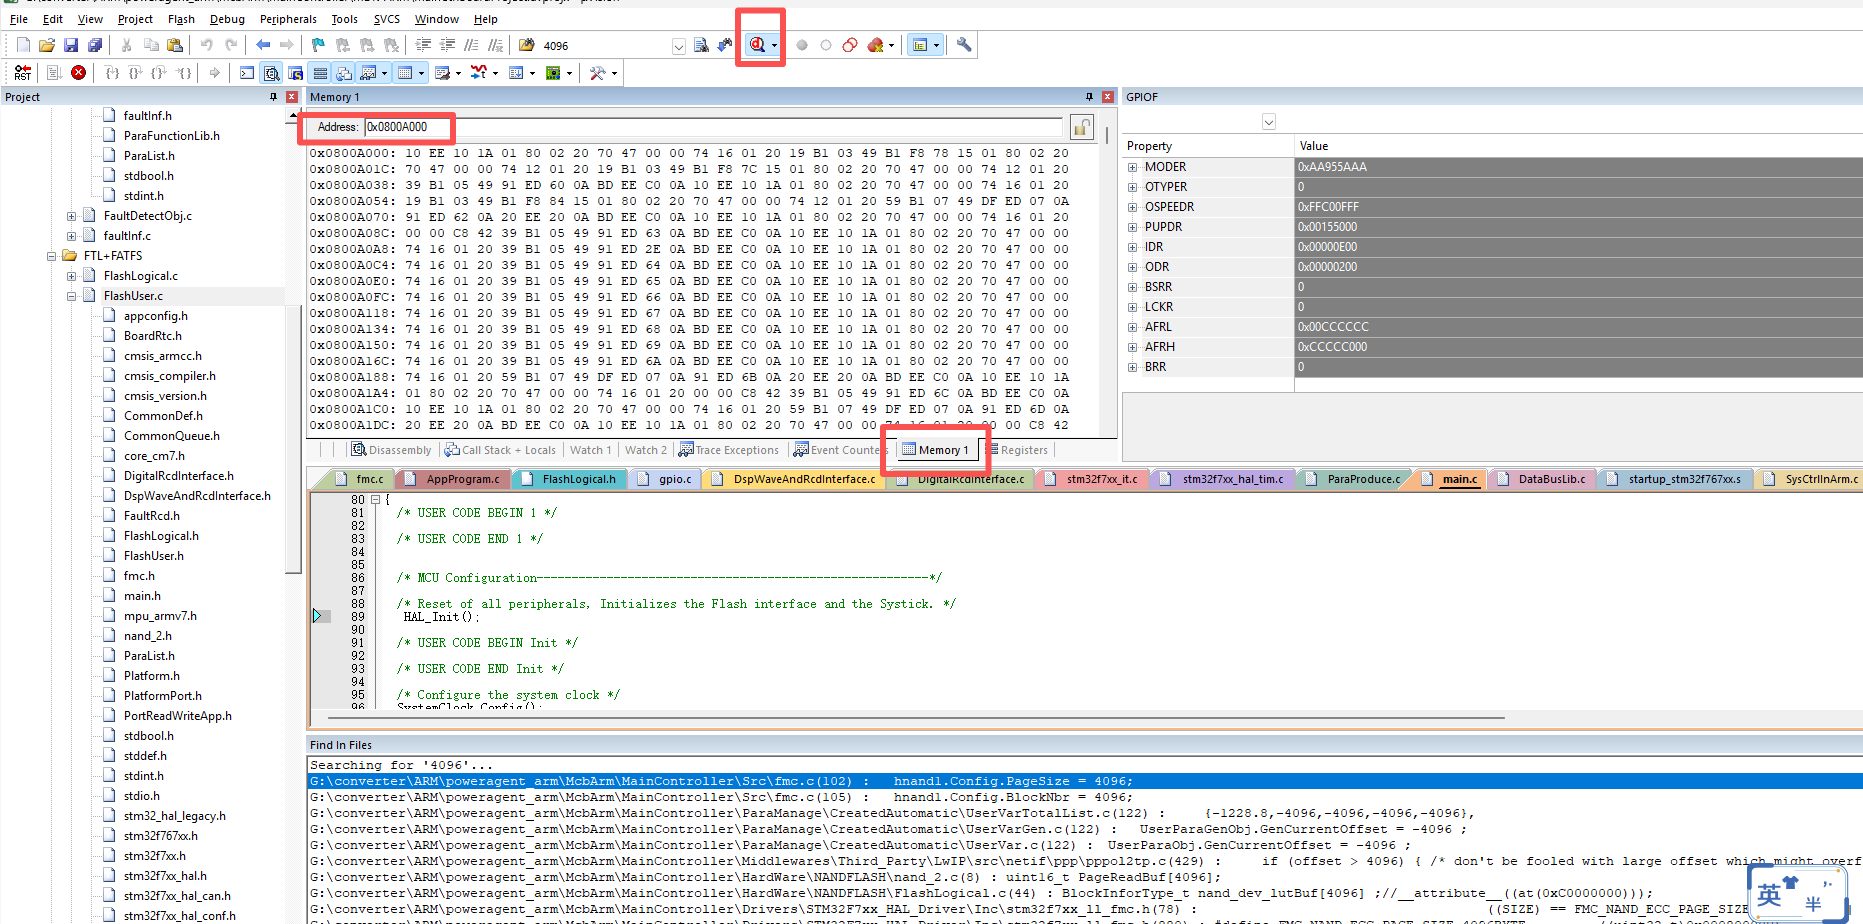
Task: Open window layout dropdown arrow
Action: coord(936,45)
